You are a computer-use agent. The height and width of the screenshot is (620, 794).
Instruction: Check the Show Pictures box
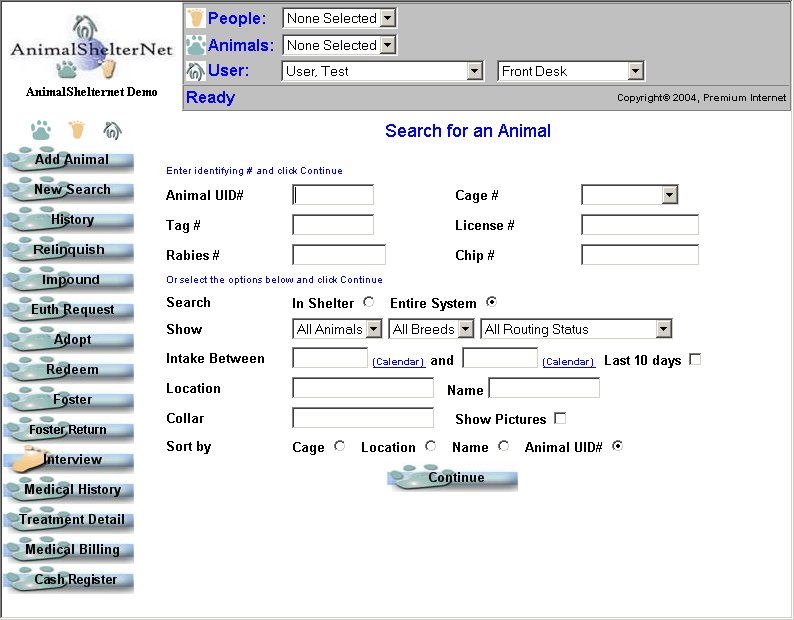click(x=560, y=418)
